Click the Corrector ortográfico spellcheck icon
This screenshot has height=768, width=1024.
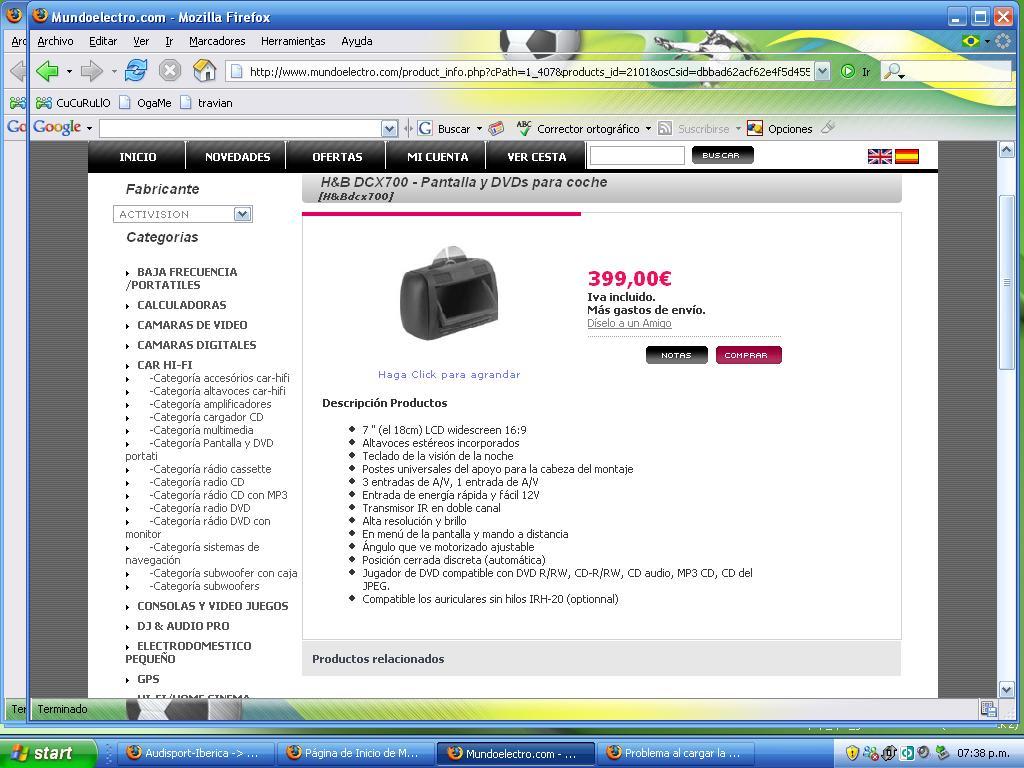(x=524, y=128)
